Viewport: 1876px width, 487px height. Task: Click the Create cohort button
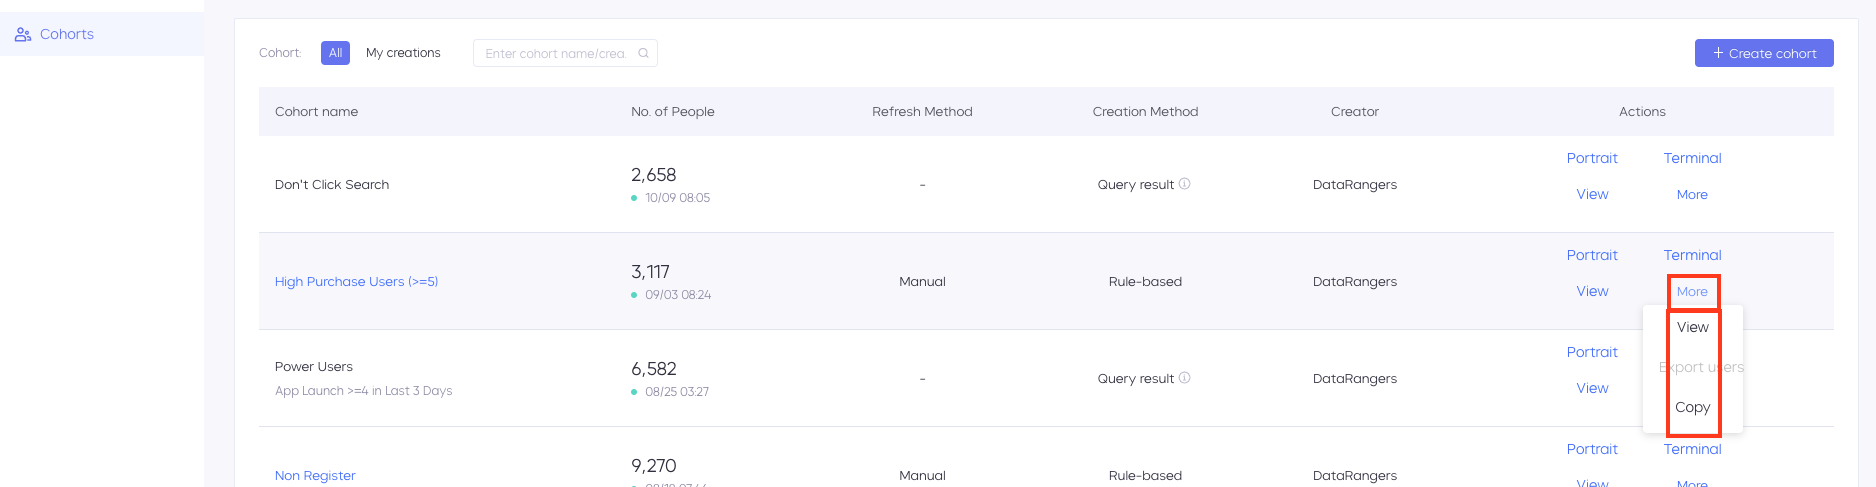[1764, 53]
